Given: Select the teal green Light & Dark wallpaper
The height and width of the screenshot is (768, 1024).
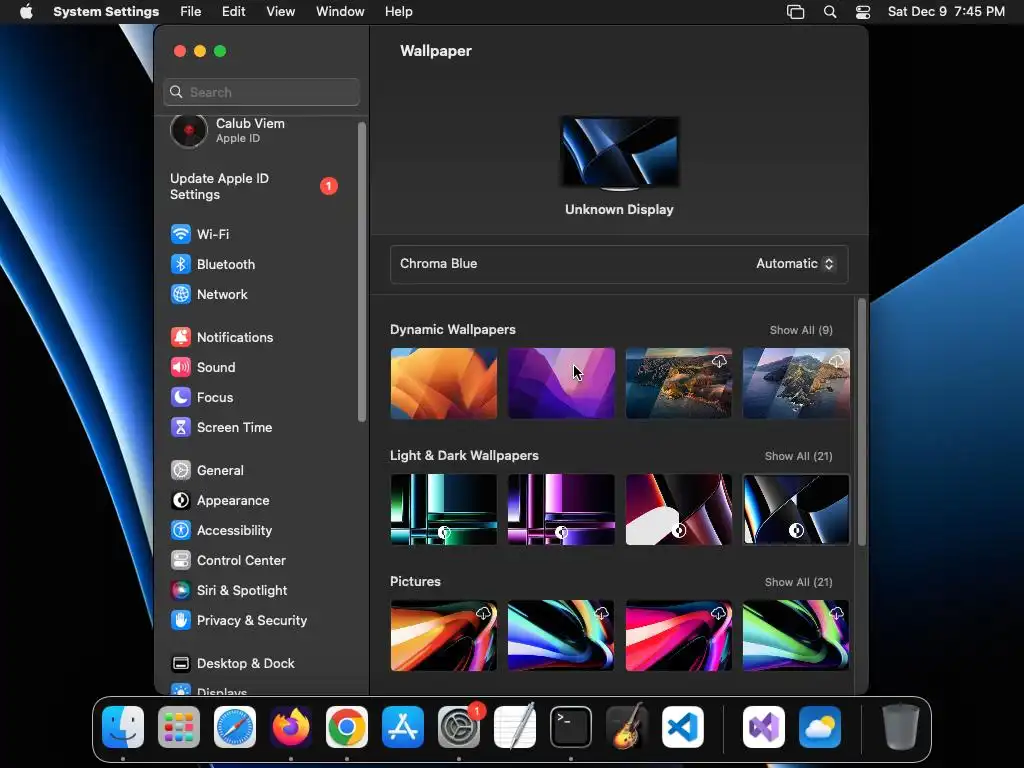Looking at the screenshot, I should [443, 509].
